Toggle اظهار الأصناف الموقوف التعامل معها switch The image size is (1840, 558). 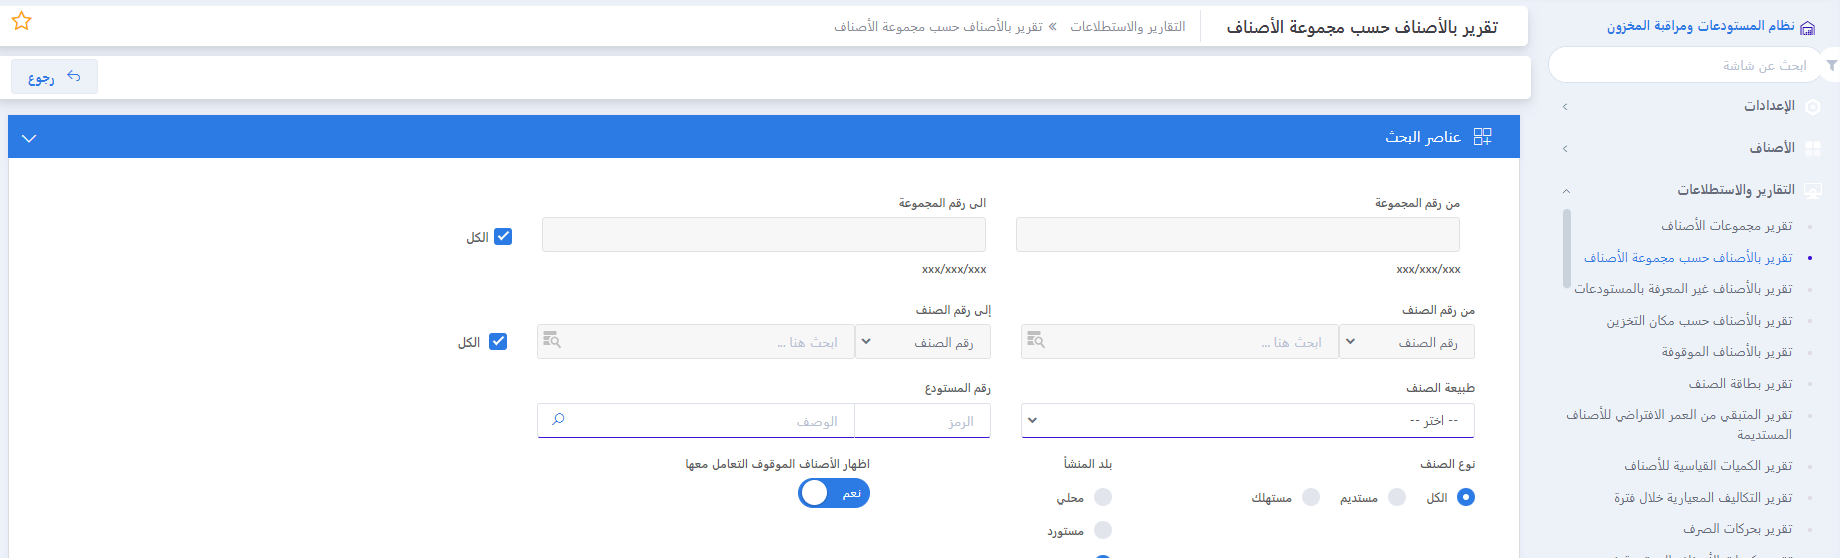834,493
